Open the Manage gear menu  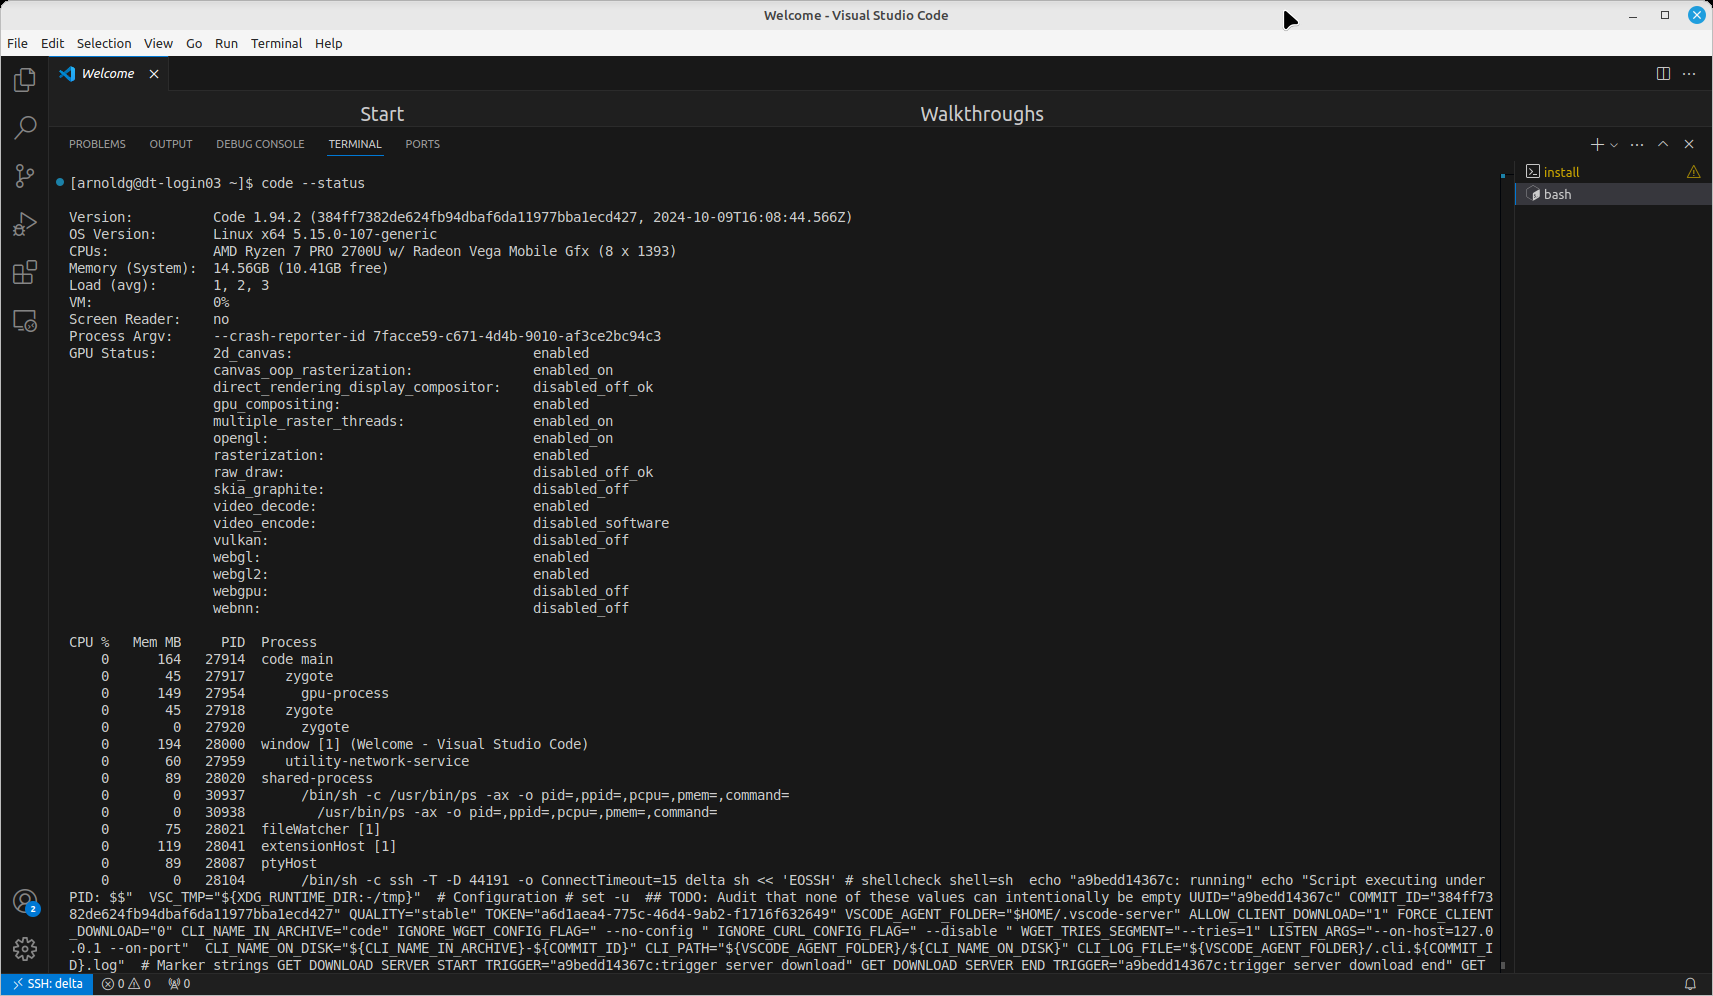click(x=25, y=949)
